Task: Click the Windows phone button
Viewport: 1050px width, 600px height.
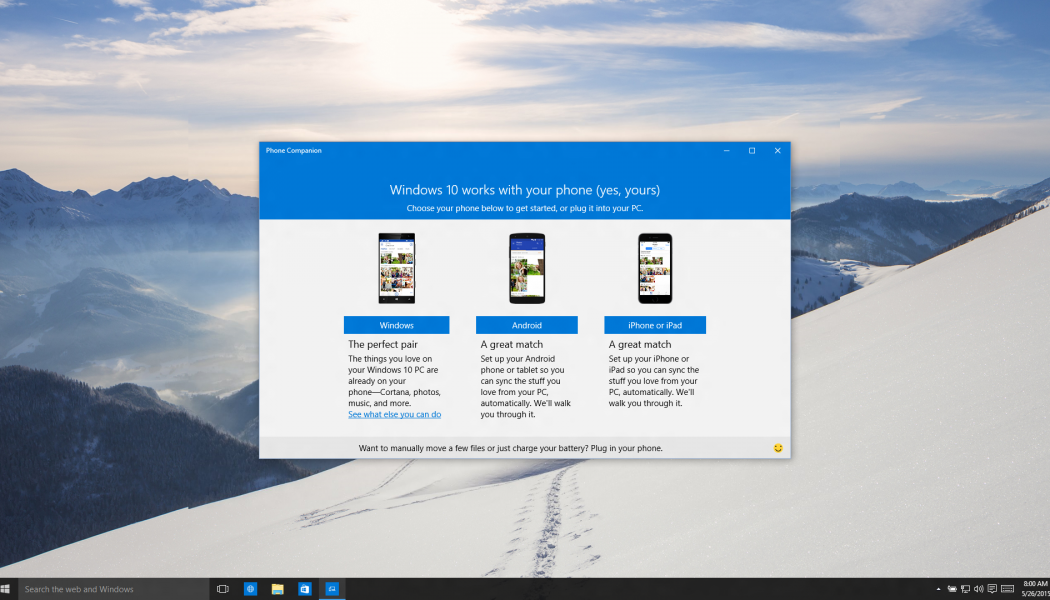Action: click(396, 325)
